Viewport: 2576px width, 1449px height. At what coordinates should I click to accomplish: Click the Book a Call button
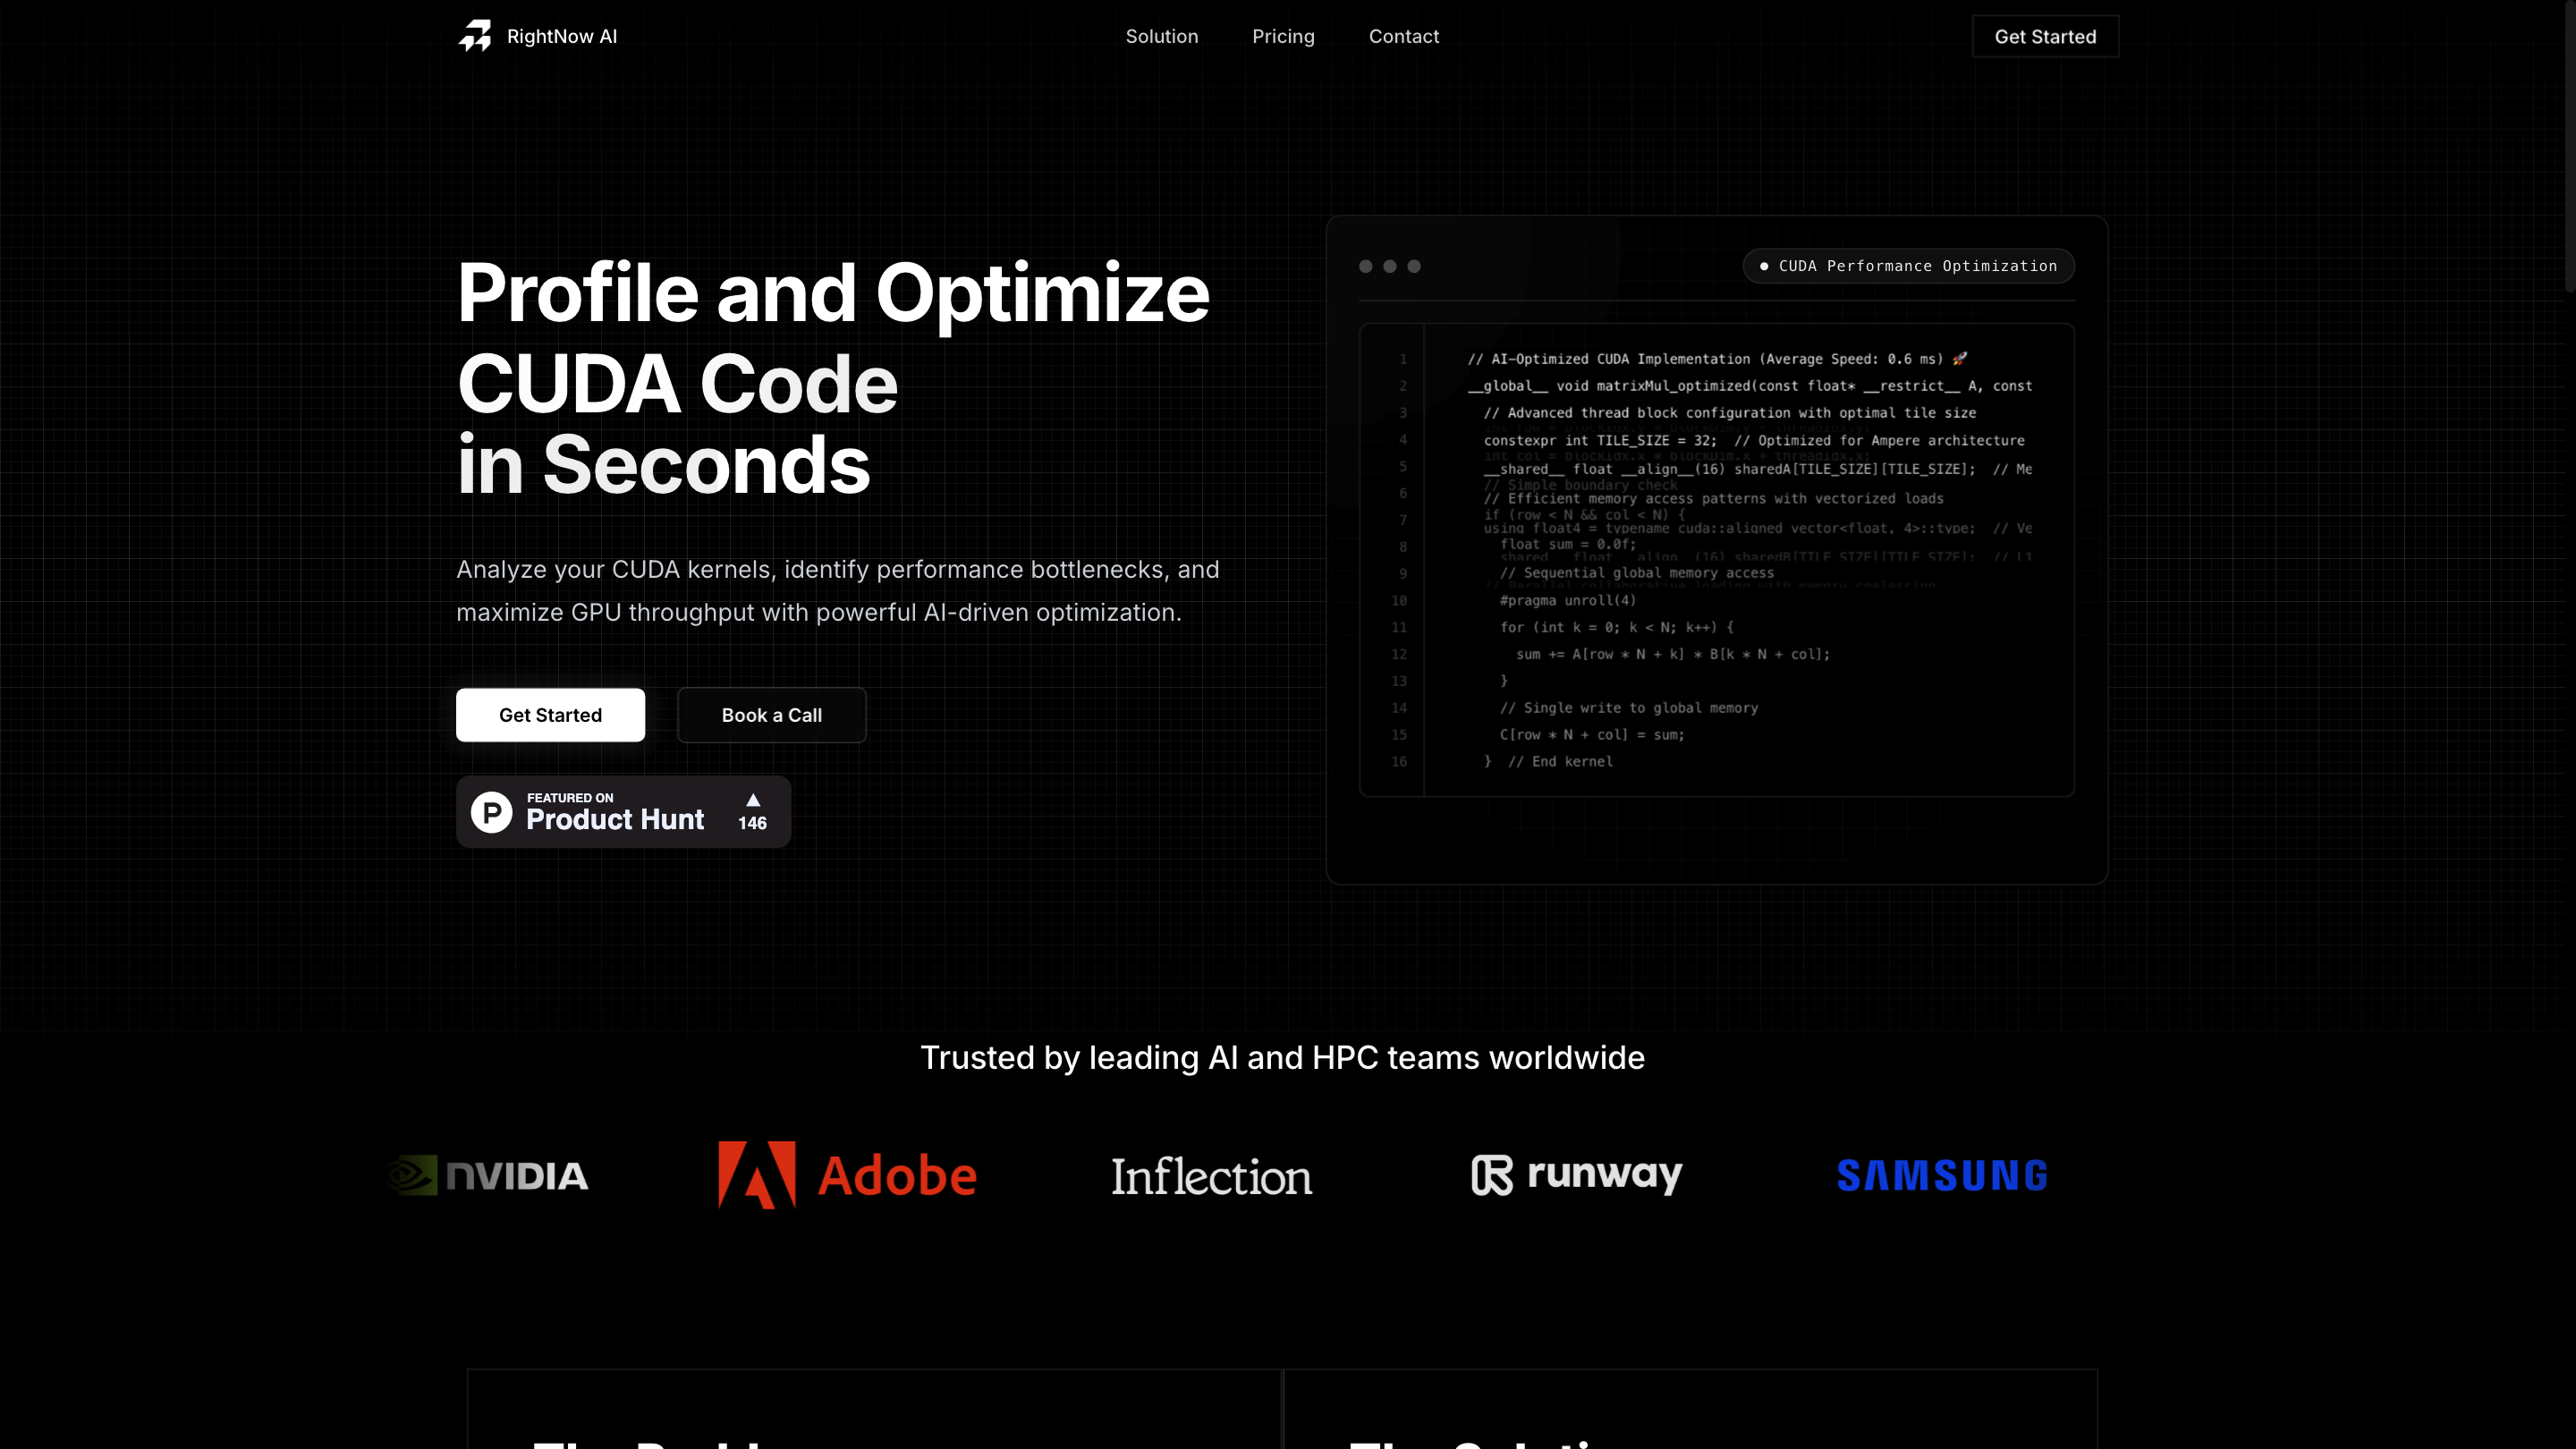coord(771,715)
